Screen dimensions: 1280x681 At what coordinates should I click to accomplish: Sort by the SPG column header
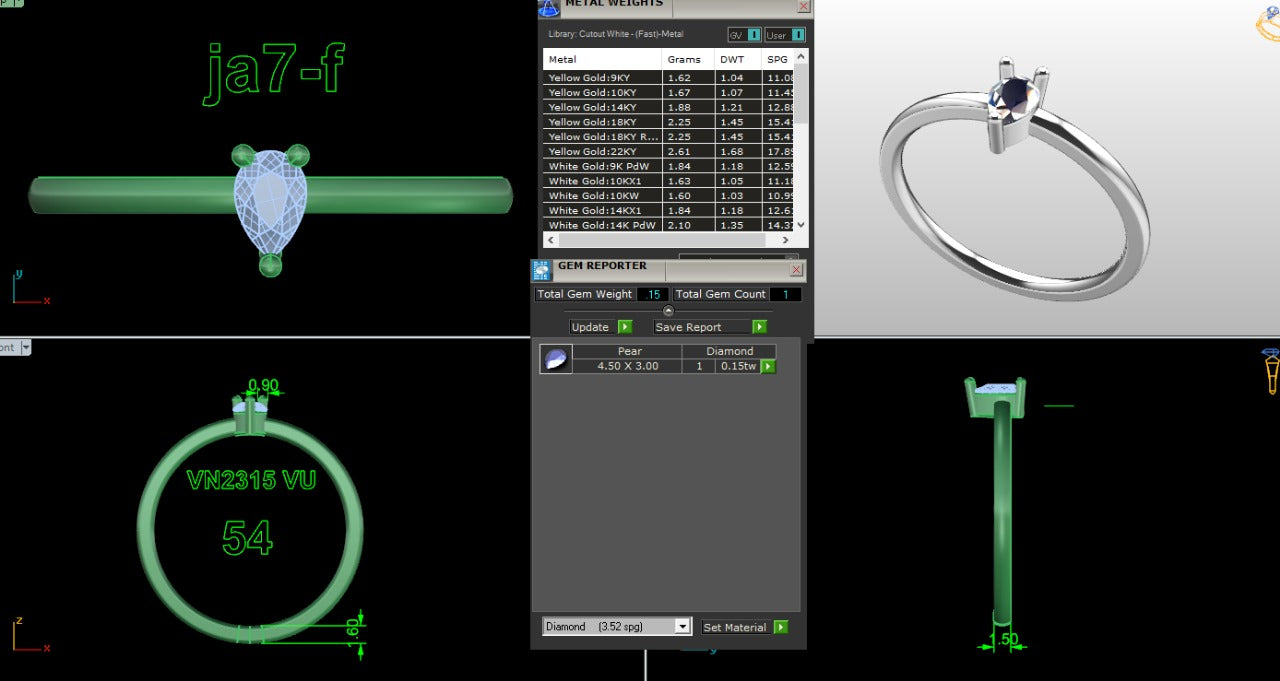click(777, 60)
